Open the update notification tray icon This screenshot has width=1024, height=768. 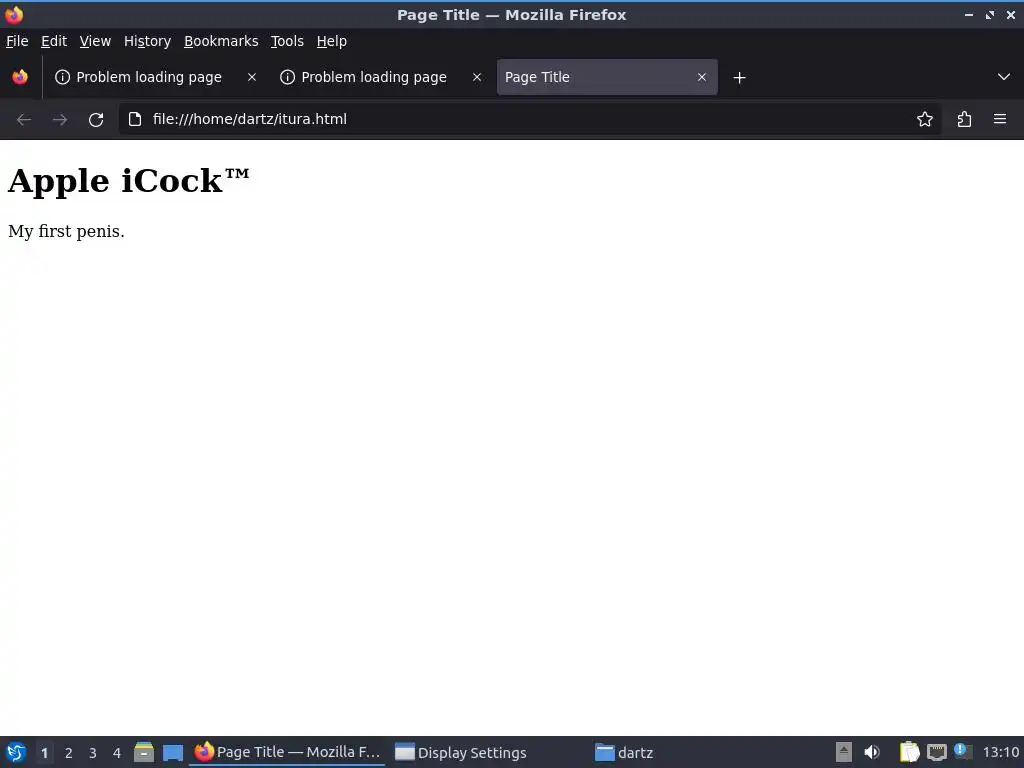click(x=963, y=751)
